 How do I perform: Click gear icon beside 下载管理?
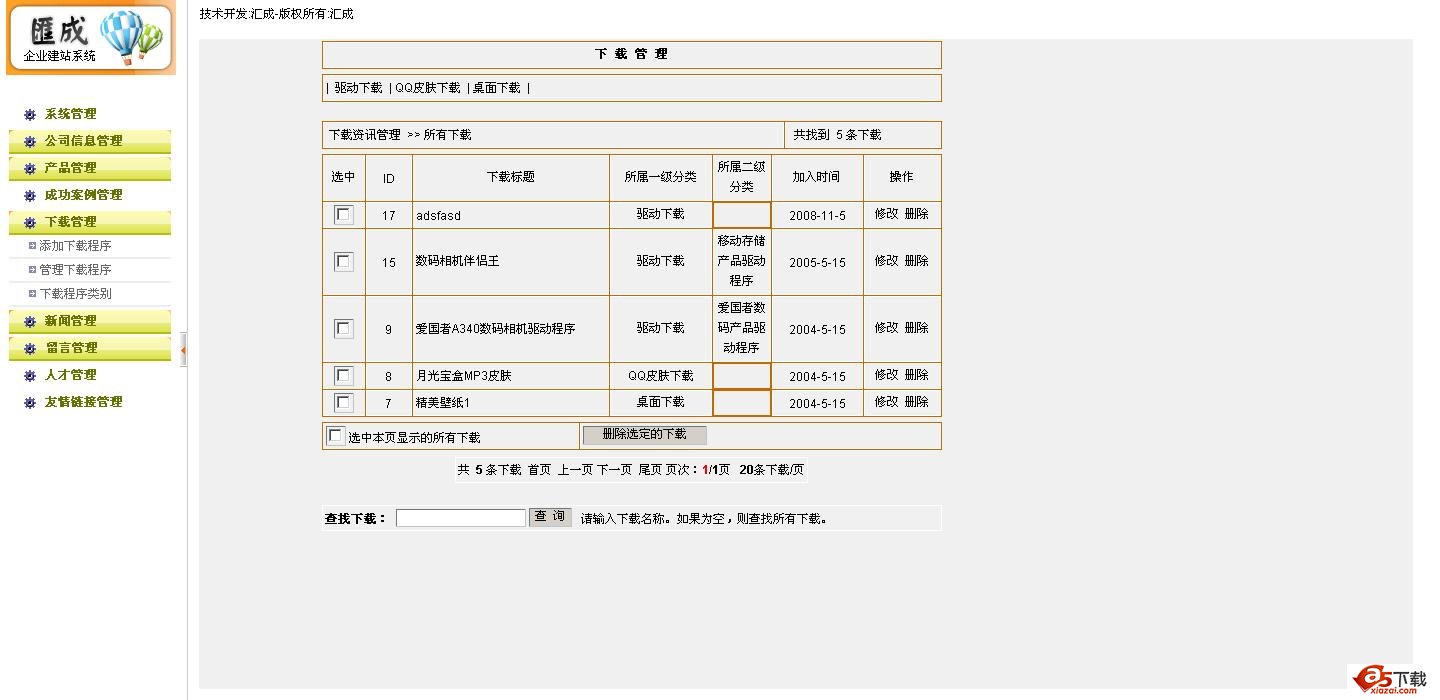click(30, 223)
